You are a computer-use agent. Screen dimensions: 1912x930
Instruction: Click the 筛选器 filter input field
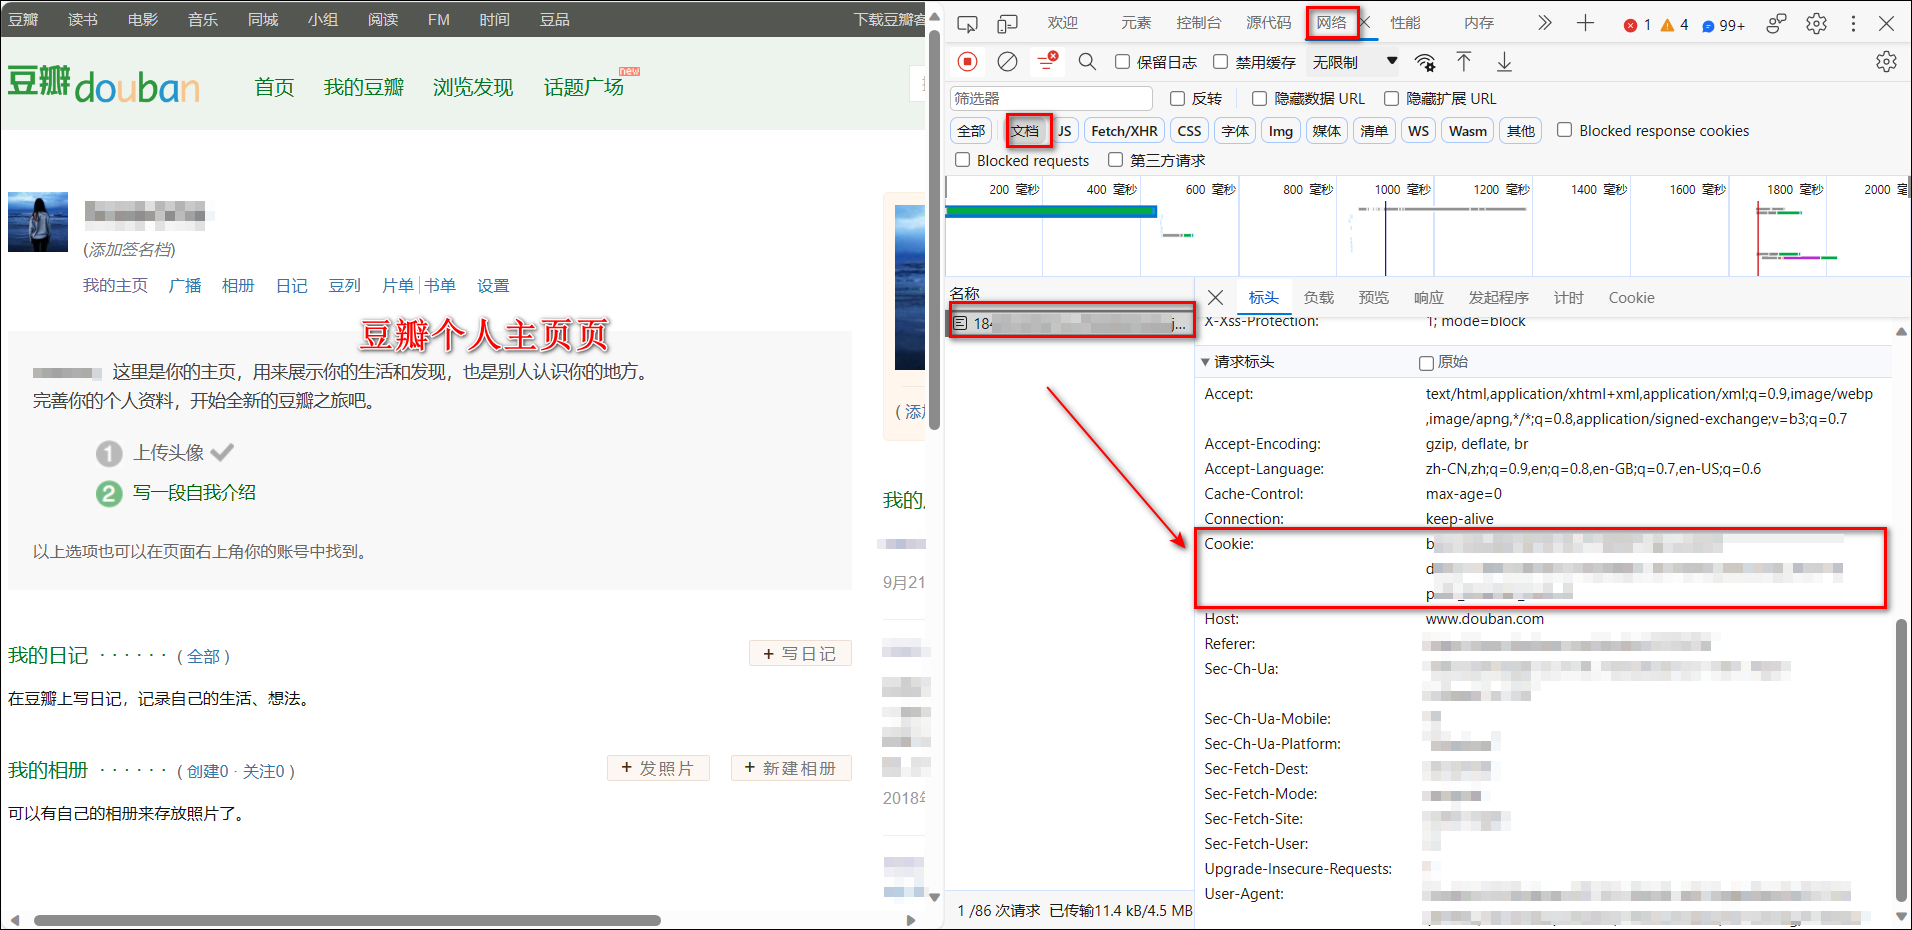coord(1050,98)
